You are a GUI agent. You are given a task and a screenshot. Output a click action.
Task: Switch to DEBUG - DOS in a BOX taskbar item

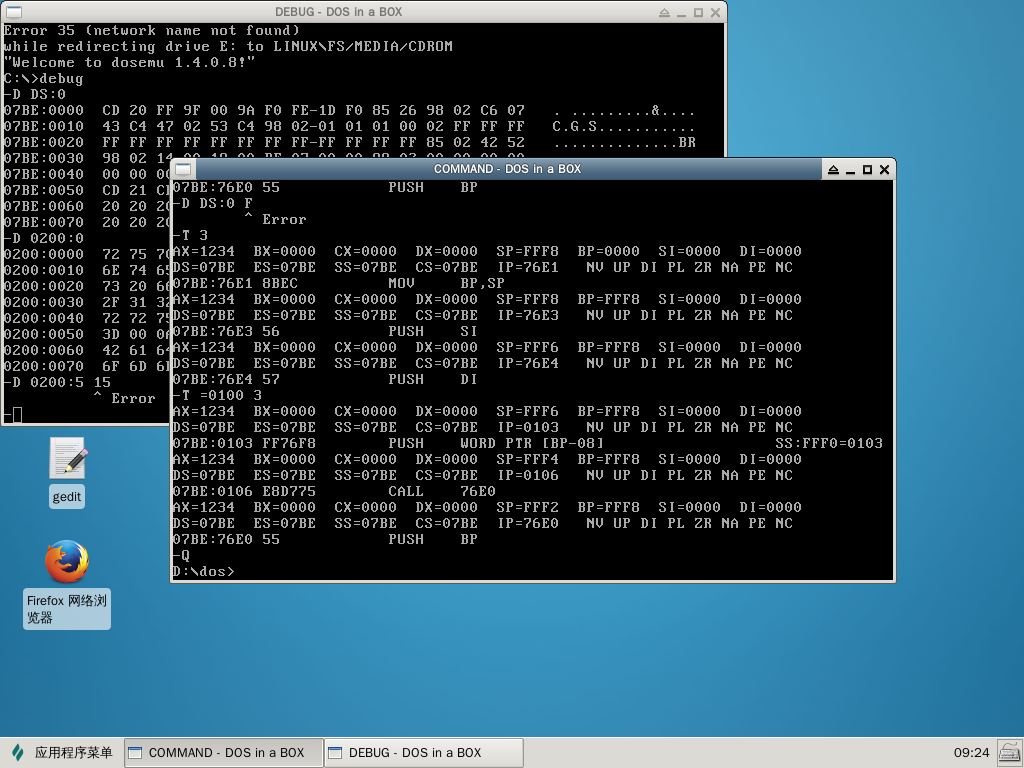[423, 753]
